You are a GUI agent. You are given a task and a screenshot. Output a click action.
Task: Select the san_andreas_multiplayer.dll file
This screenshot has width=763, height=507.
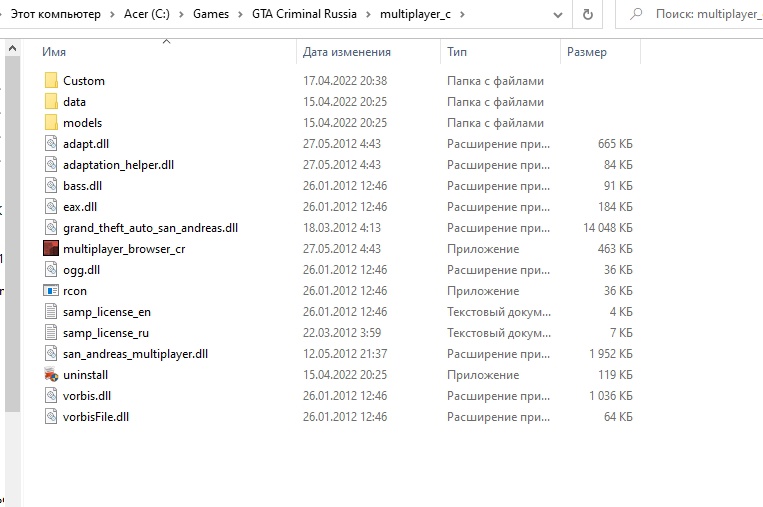point(135,354)
